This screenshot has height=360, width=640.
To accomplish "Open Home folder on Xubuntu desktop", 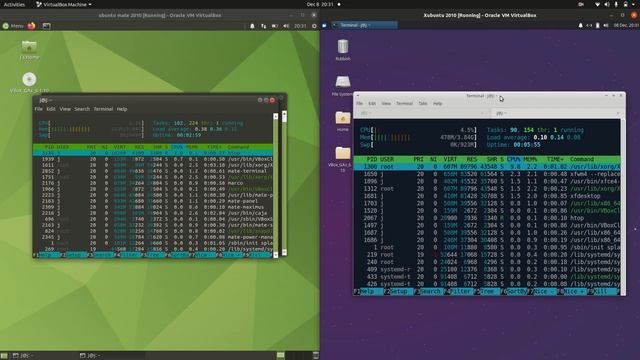I will click(342, 121).
